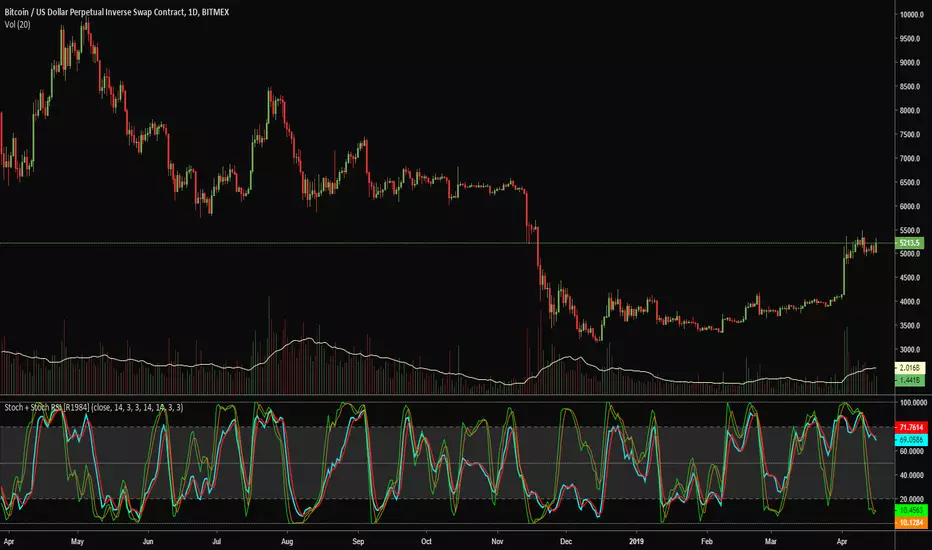The width and height of the screenshot is (932, 550).
Task: Click the Jul date axis label
Action: pos(216,542)
